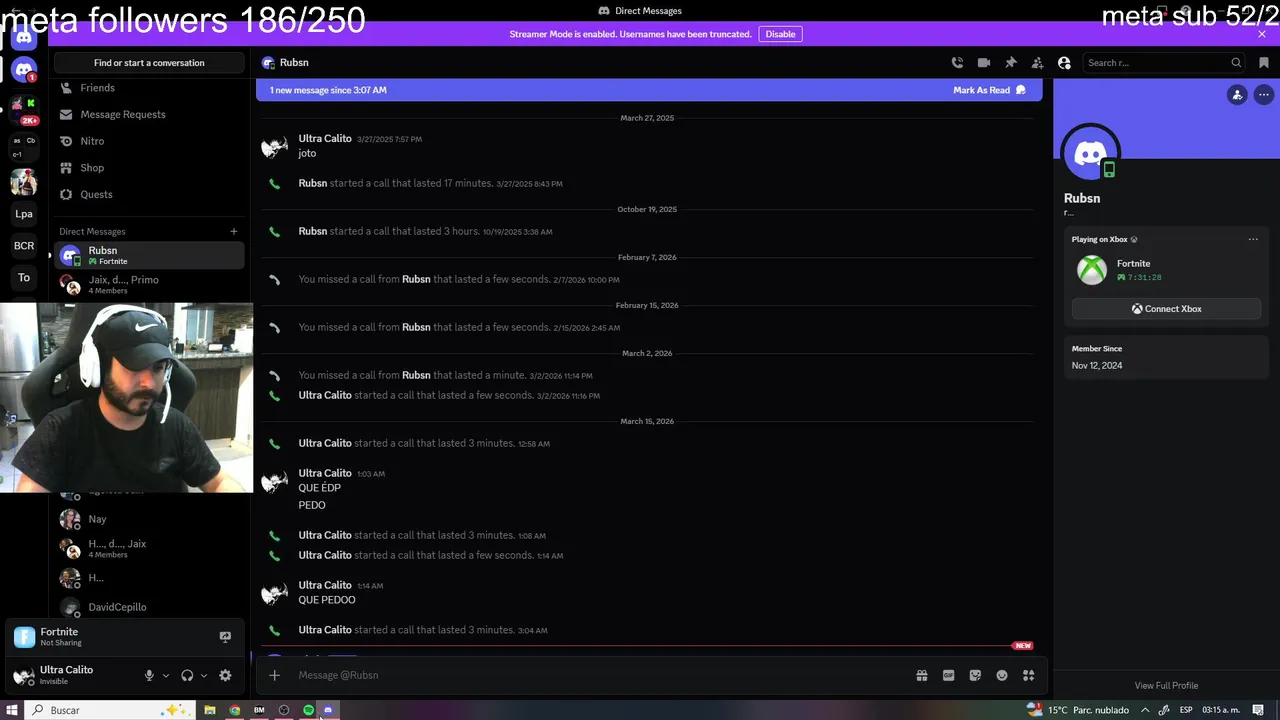Image resolution: width=1280 pixels, height=720 pixels.
Task: Click Rubsn's large profile avatar
Action: (x=1090, y=154)
